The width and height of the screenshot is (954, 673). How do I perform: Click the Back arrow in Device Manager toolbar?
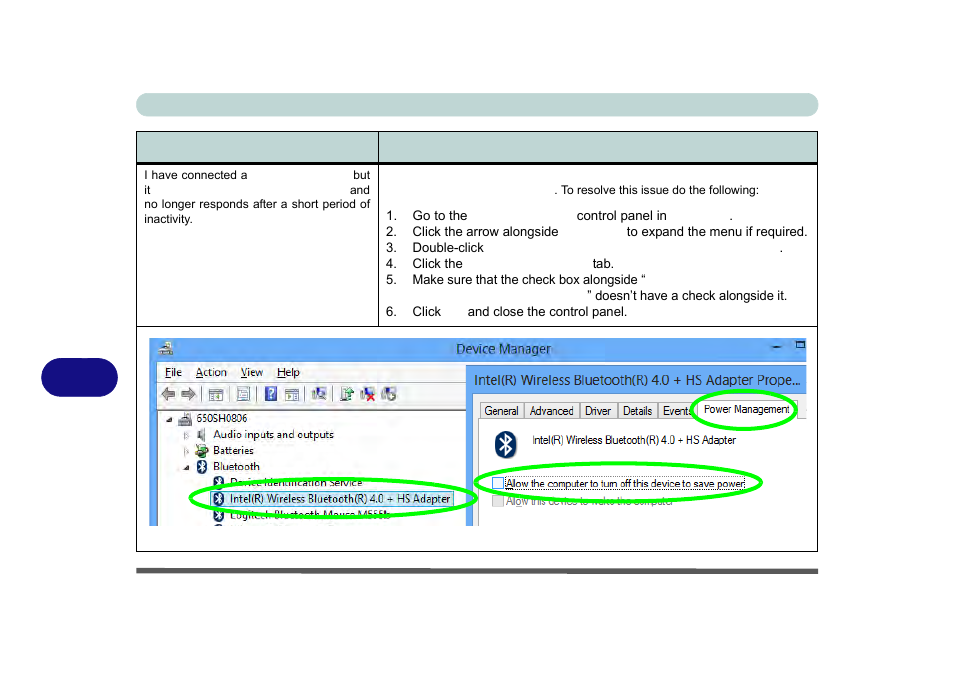pyautogui.click(x=169, y=394)
